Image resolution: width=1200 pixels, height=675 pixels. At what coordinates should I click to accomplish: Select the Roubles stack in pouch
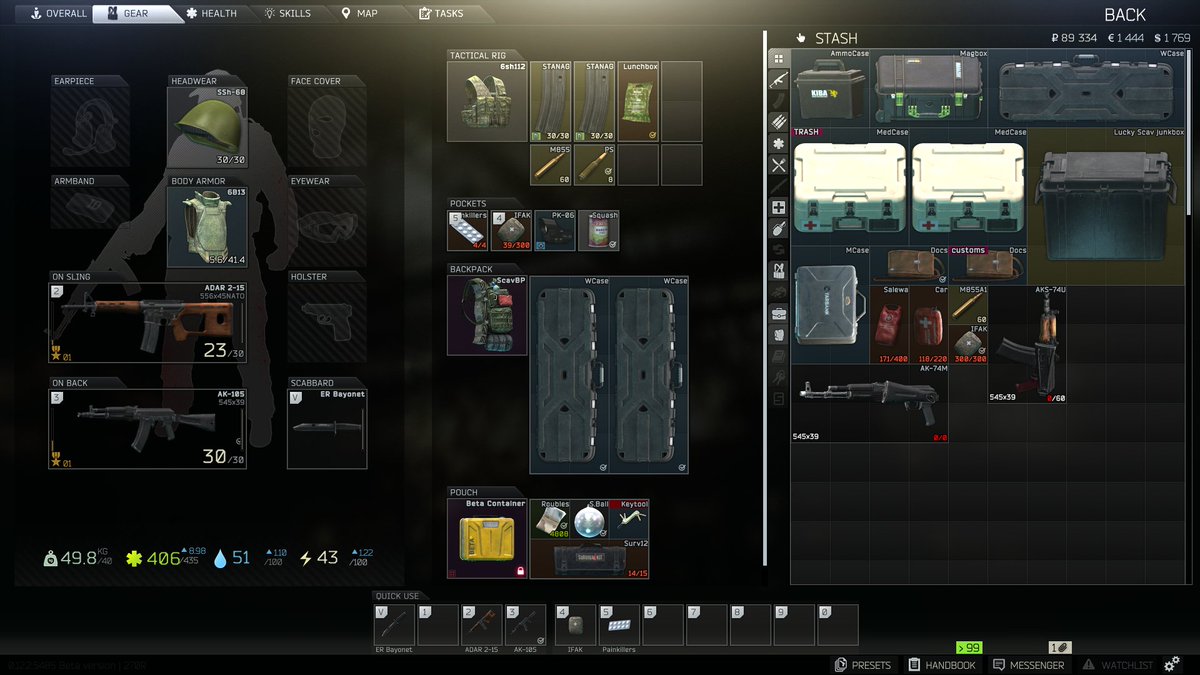(x=550, y=519)
